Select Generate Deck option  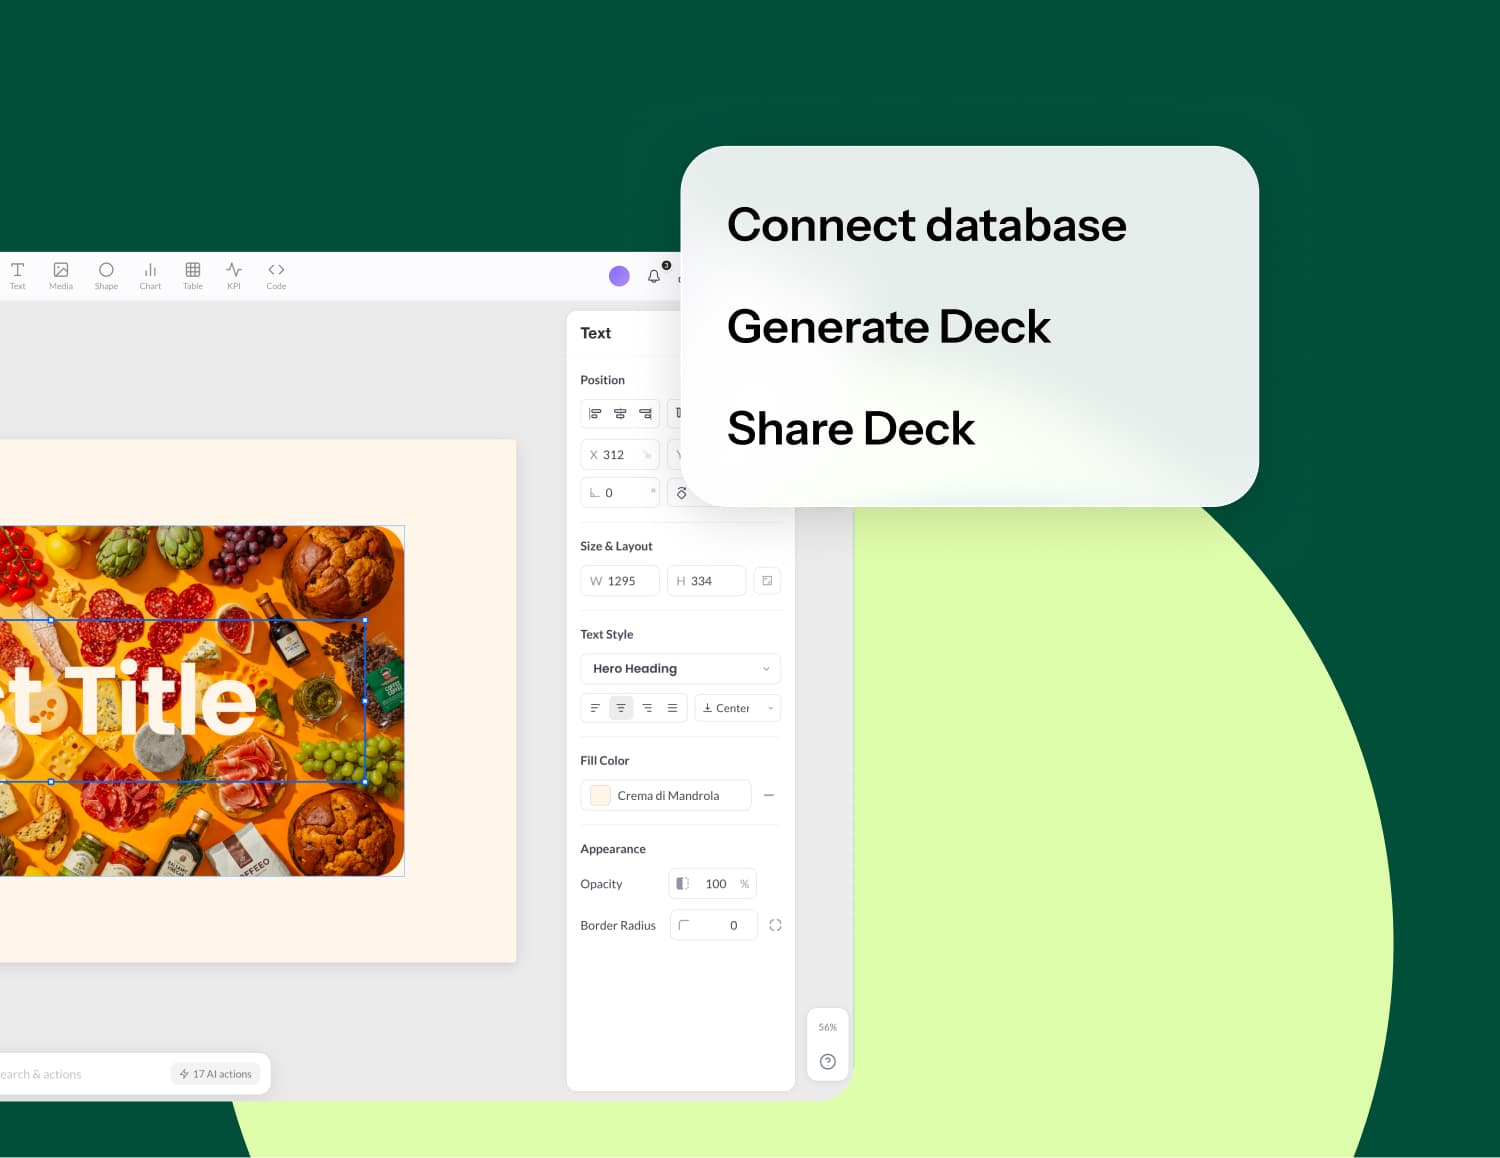(x=888, y=327)
